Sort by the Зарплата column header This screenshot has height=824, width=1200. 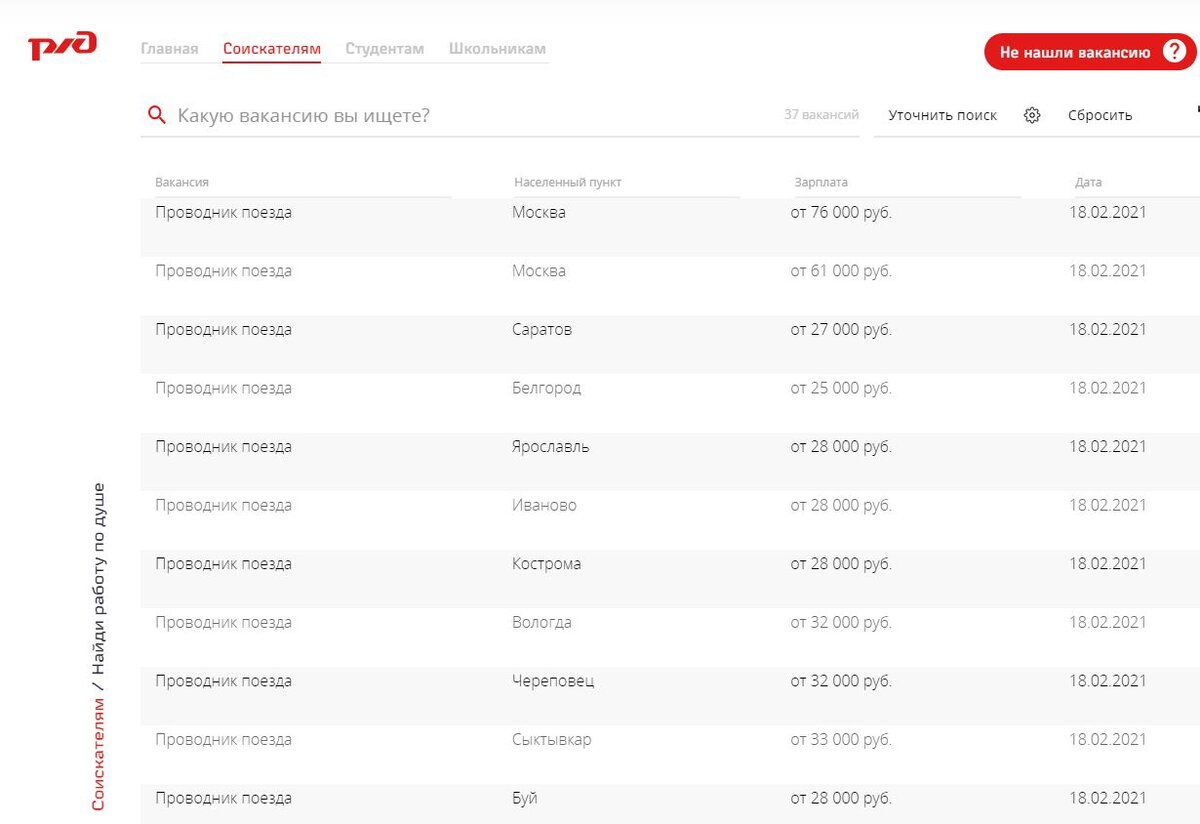(x=821, y=182)
